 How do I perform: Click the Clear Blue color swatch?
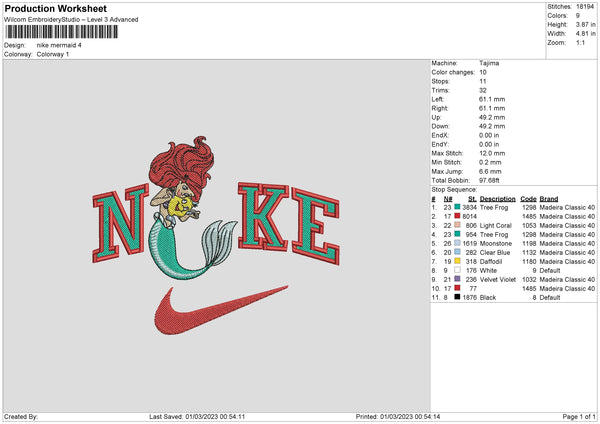tap(457, 252)
